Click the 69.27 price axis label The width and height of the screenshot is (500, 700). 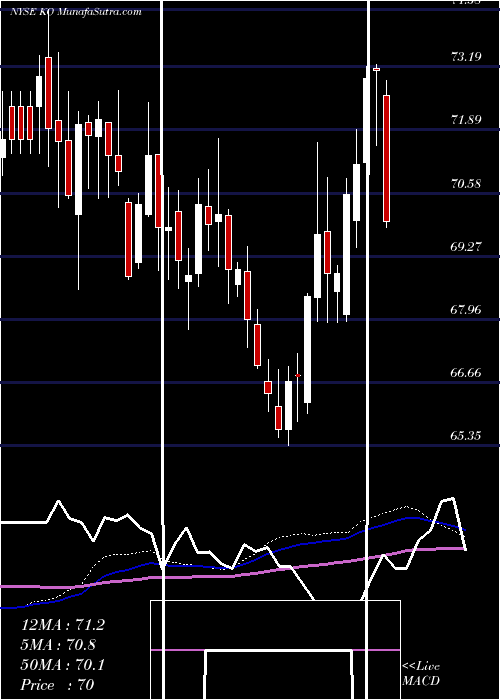point(466,246)
